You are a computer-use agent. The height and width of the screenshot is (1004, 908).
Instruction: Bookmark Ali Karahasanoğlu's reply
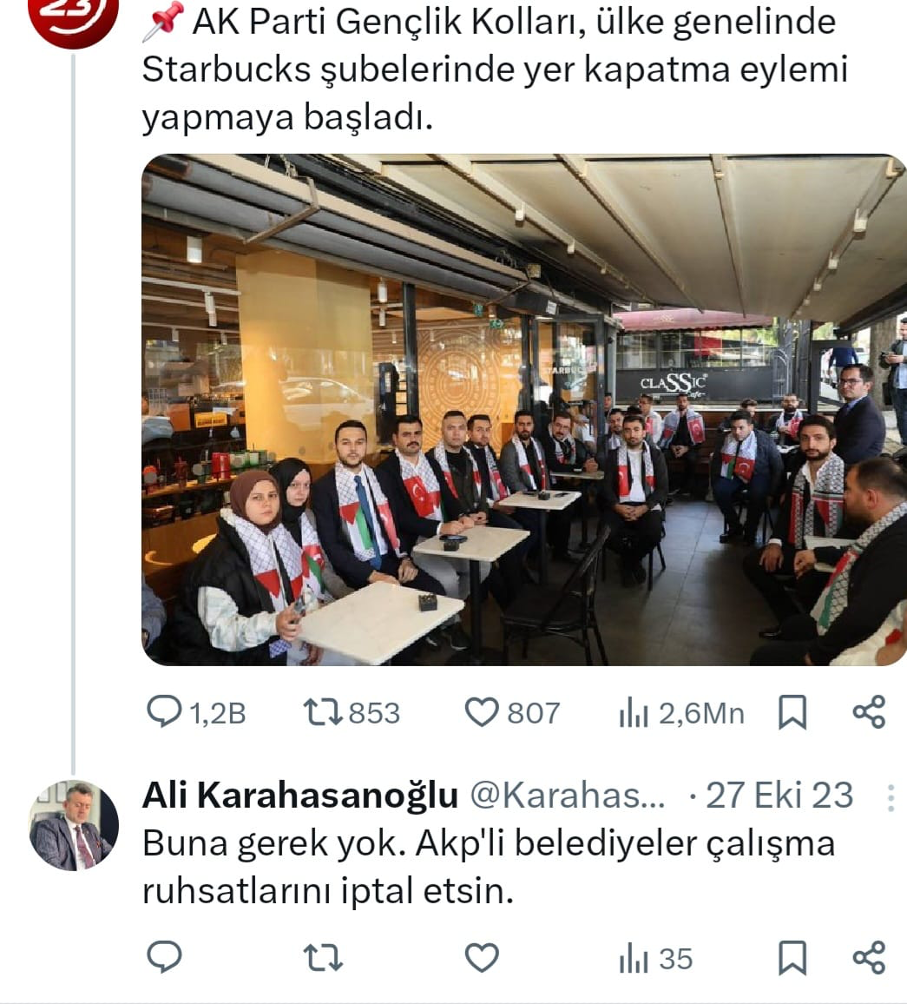pyautogui.click(x=792, y=958)
